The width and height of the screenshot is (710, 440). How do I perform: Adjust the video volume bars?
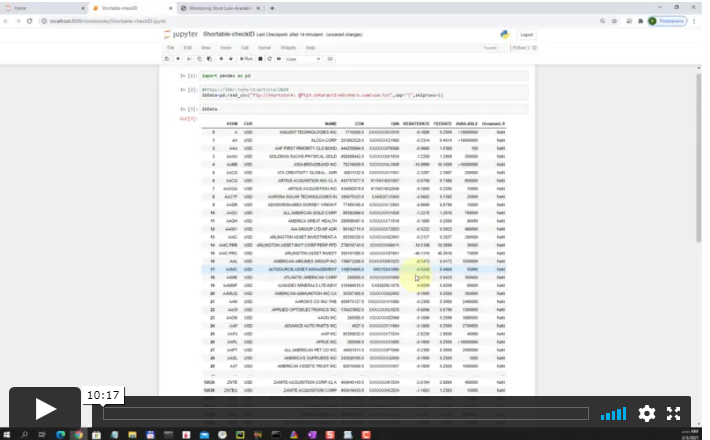[x=613, y=413]
